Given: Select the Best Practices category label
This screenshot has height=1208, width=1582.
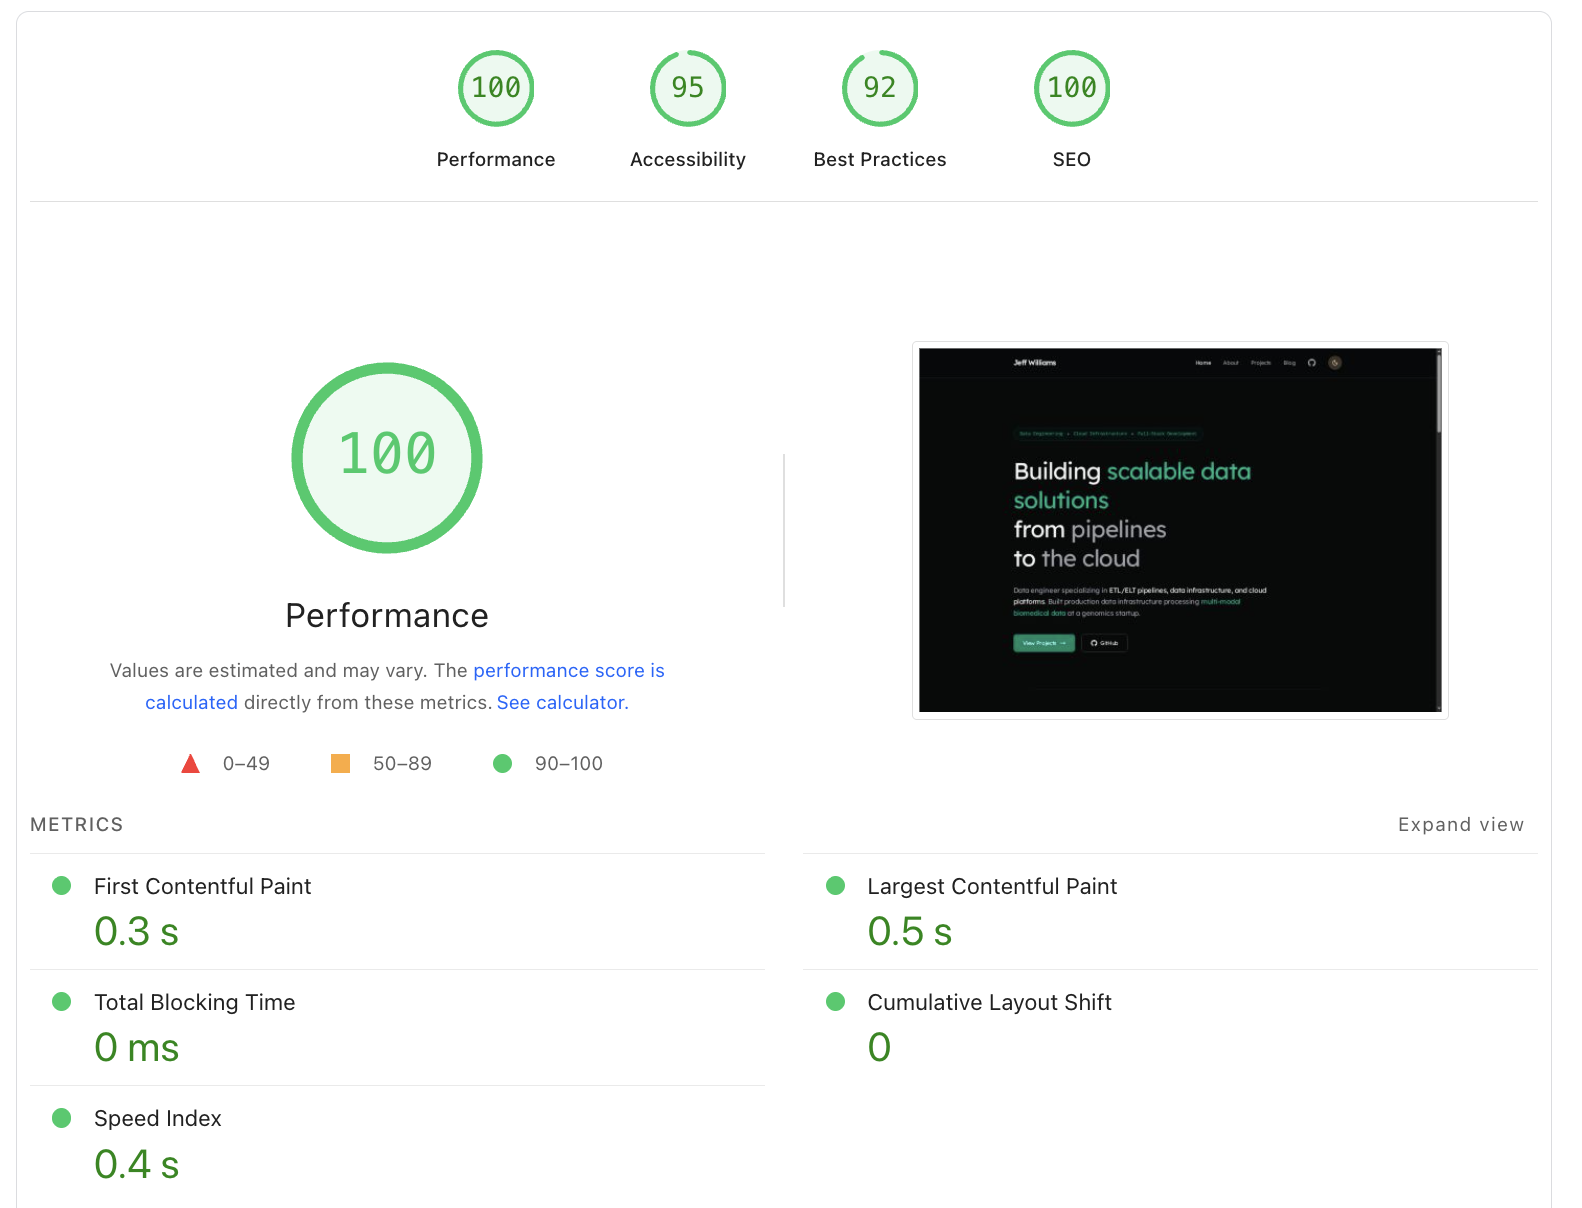Looking at the screenshot, I should click(x=880, y=160).
